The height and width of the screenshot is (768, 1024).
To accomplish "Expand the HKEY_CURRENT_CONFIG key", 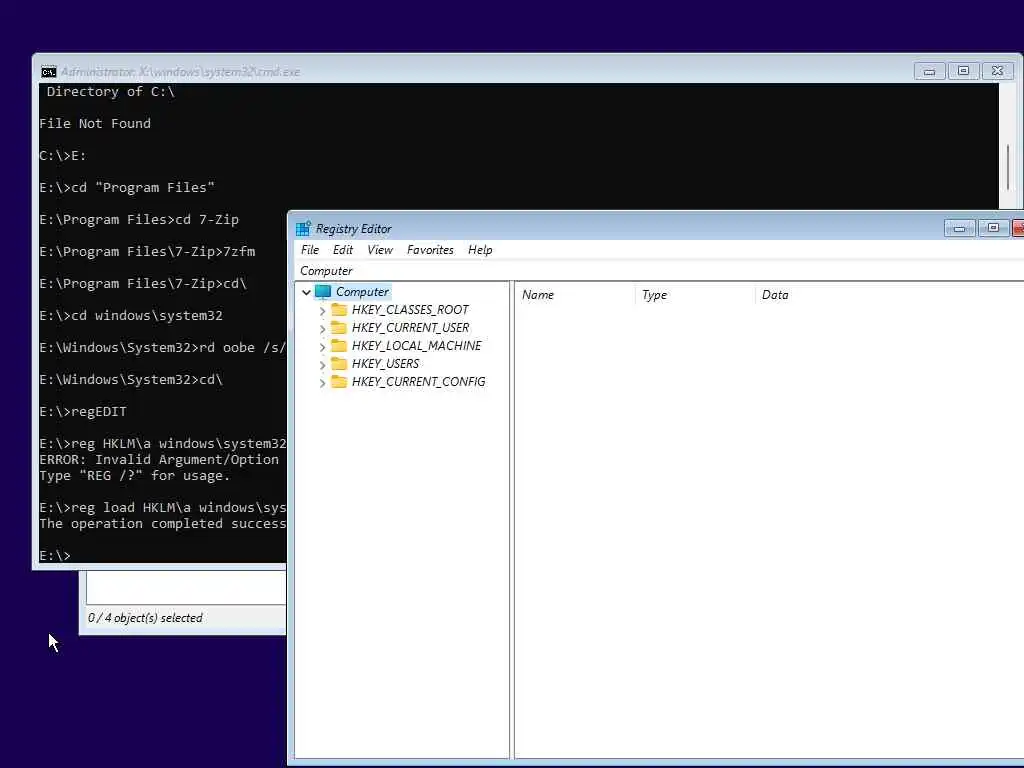I will point(323,383).
